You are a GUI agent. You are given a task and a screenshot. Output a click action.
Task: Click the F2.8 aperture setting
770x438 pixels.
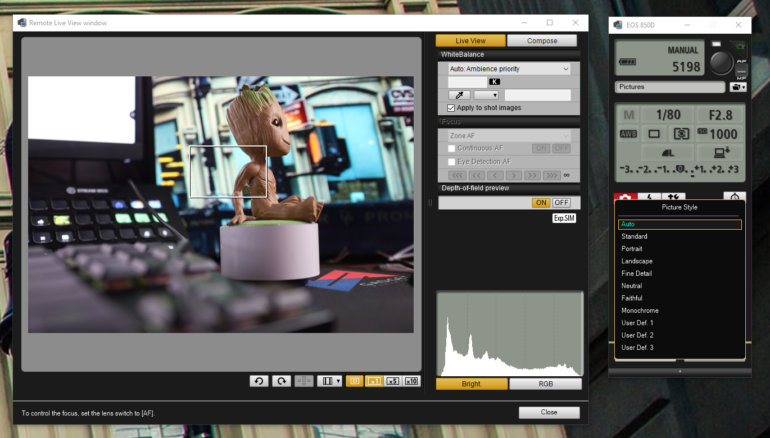720,115
